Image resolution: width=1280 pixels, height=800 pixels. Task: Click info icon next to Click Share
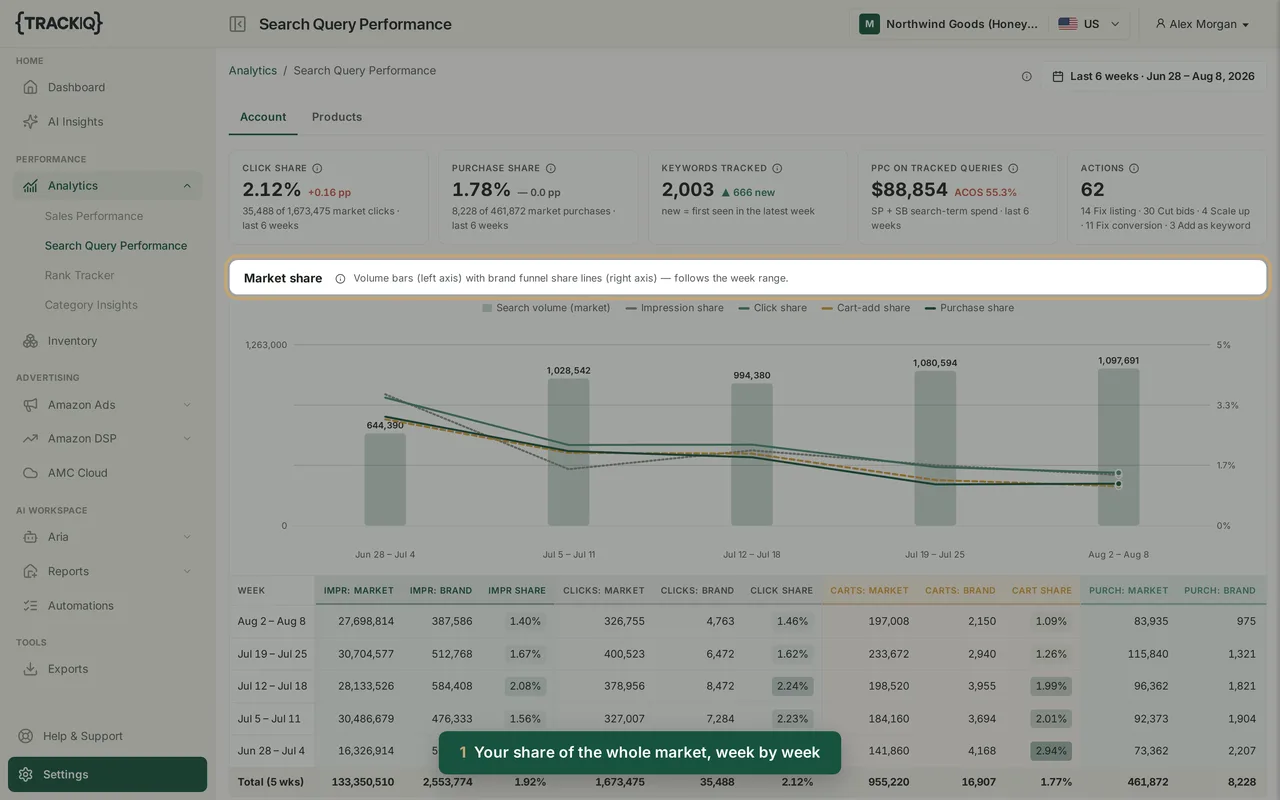coord(317,168)
